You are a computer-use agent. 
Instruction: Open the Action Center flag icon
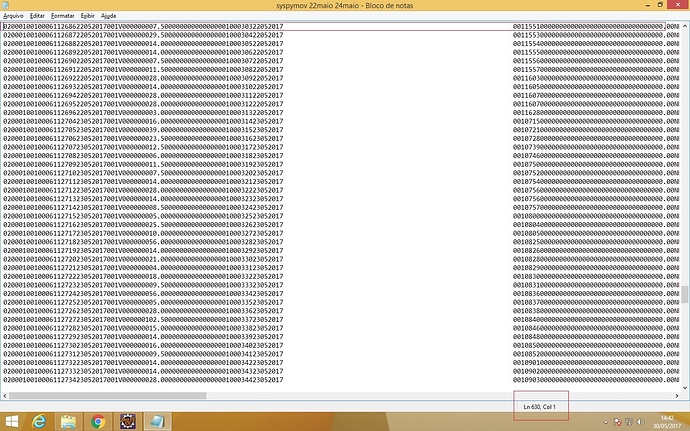point(617,422)
